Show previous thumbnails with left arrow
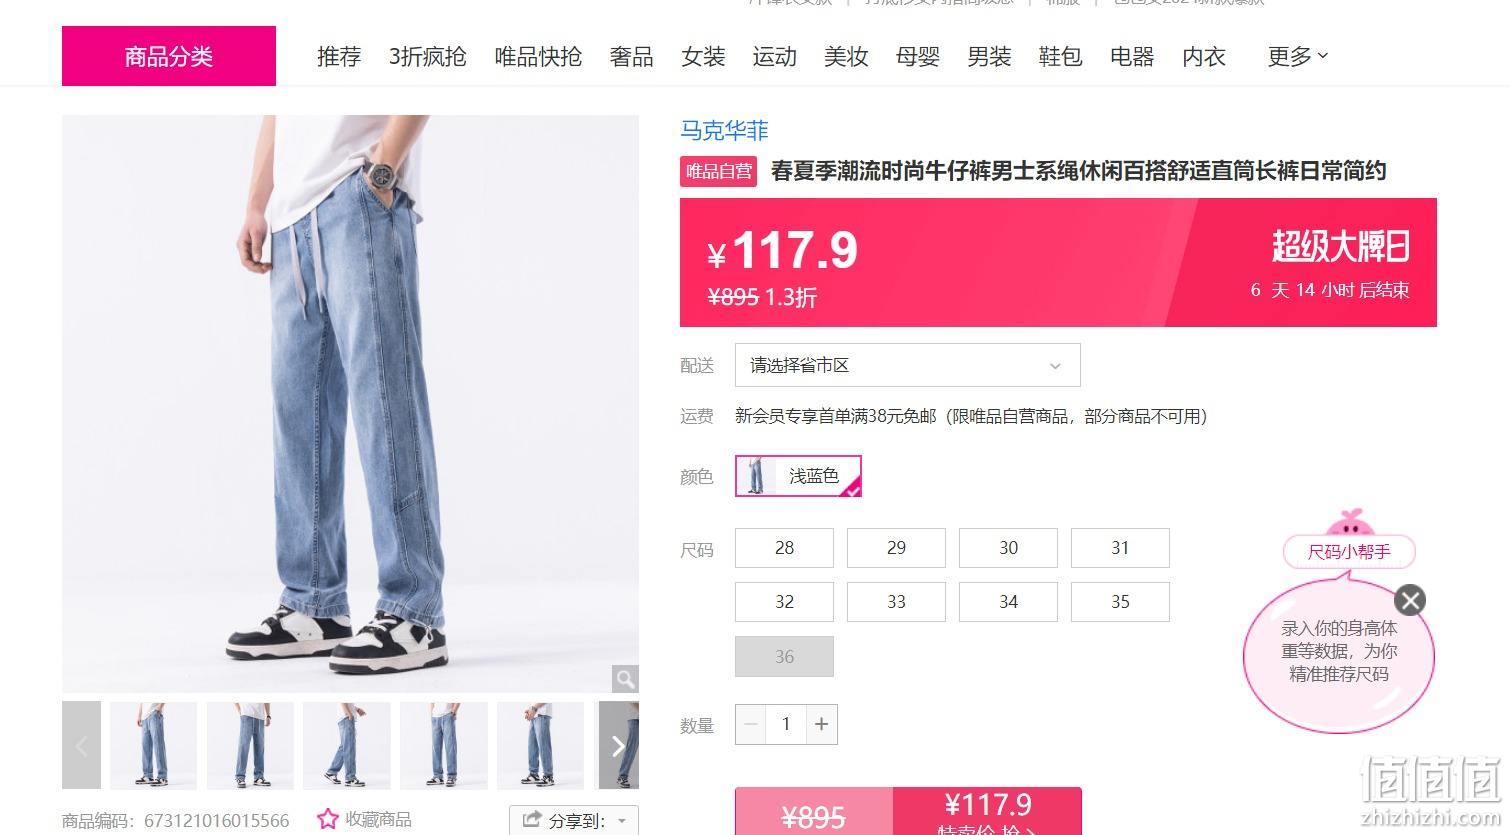Viewport: 1510px width, 835px height. (x=82, y=745)
